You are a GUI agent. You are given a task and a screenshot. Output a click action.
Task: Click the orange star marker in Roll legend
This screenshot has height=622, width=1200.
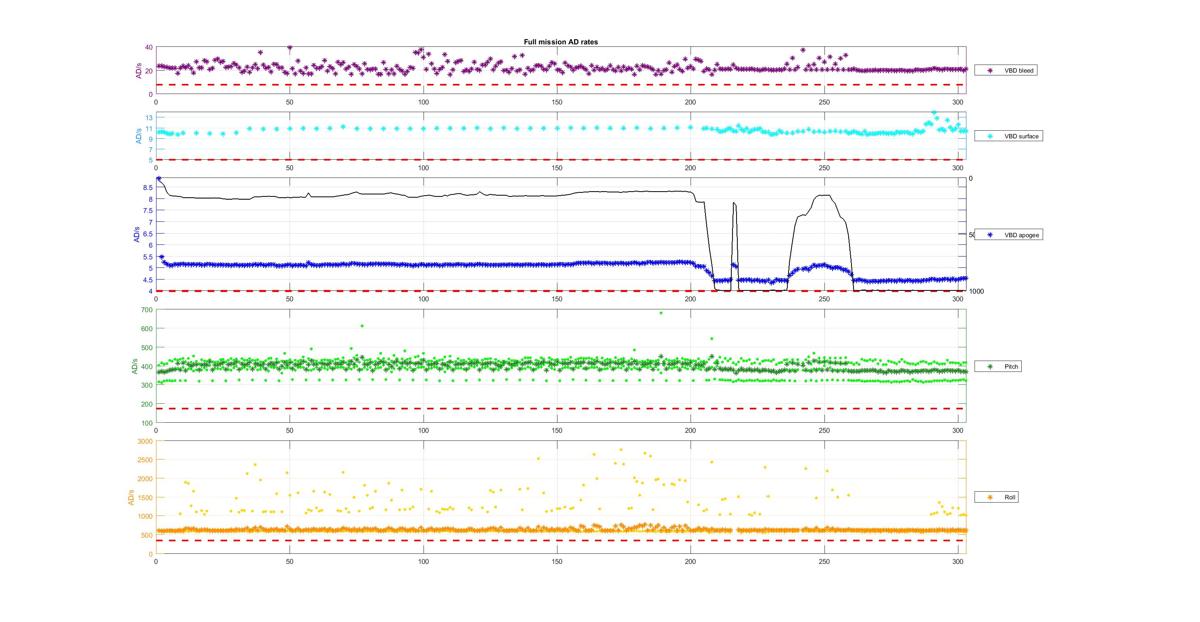point(990,497)
